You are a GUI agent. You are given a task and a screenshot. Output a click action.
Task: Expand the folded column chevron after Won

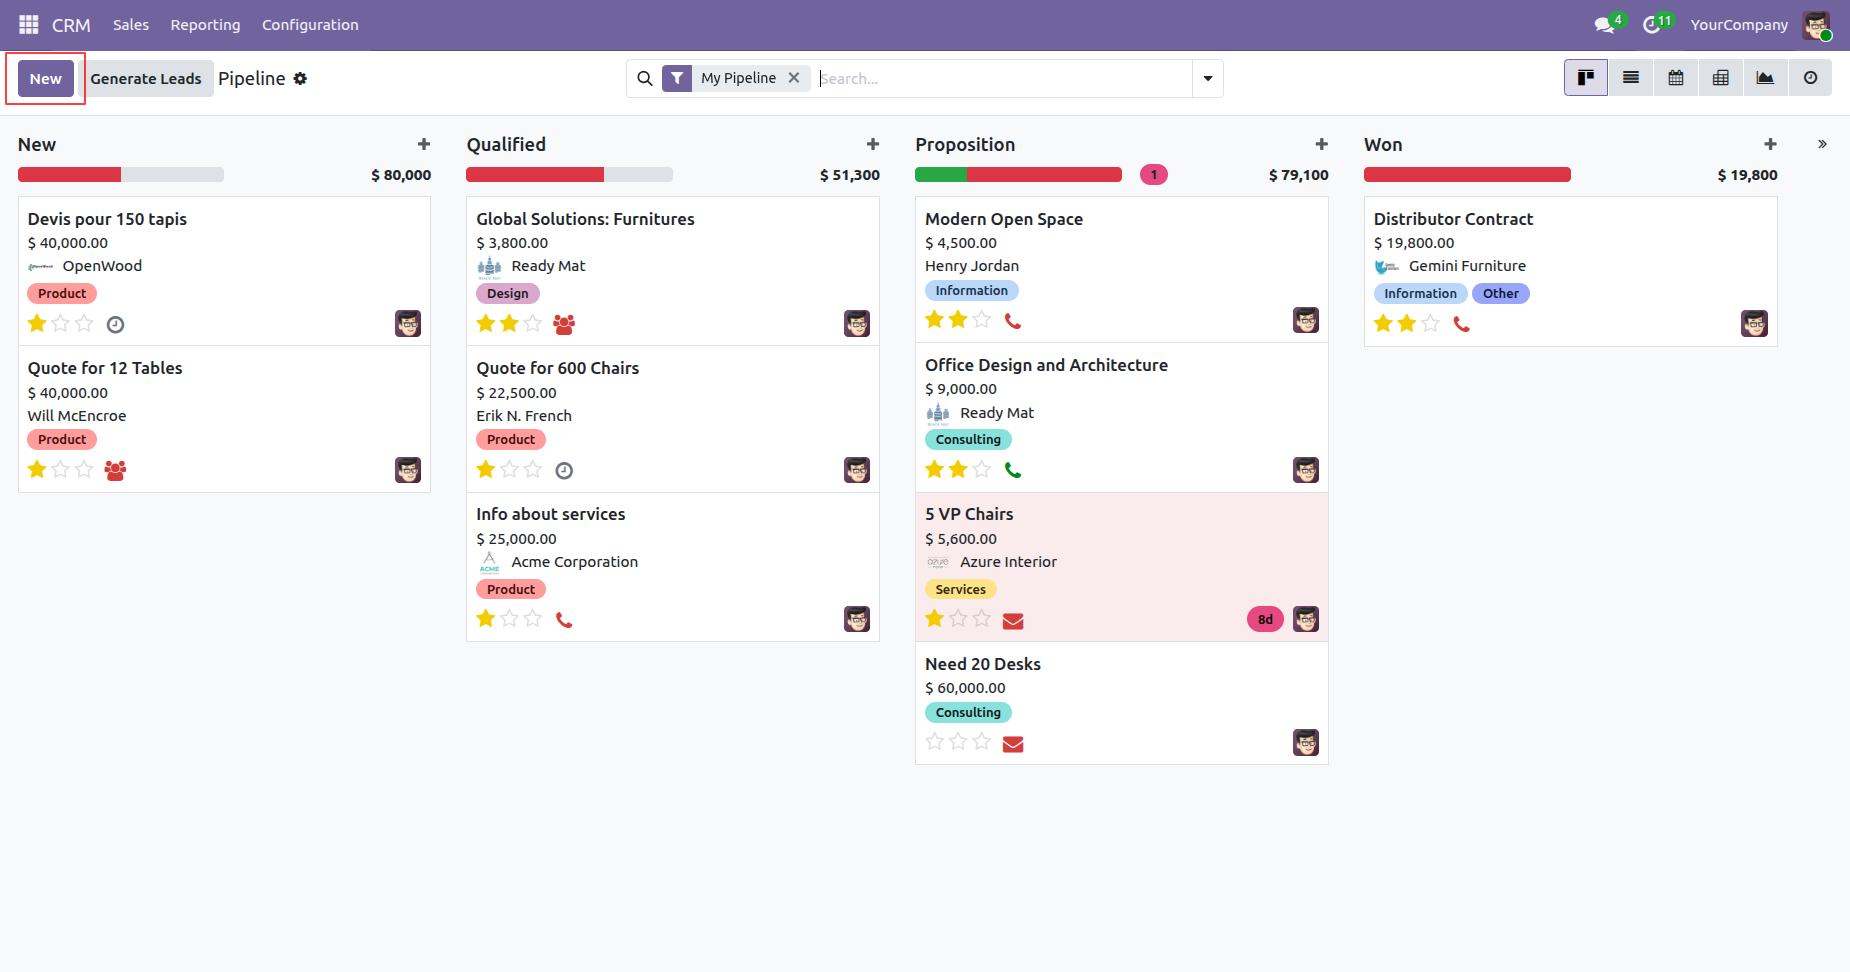1822,144
